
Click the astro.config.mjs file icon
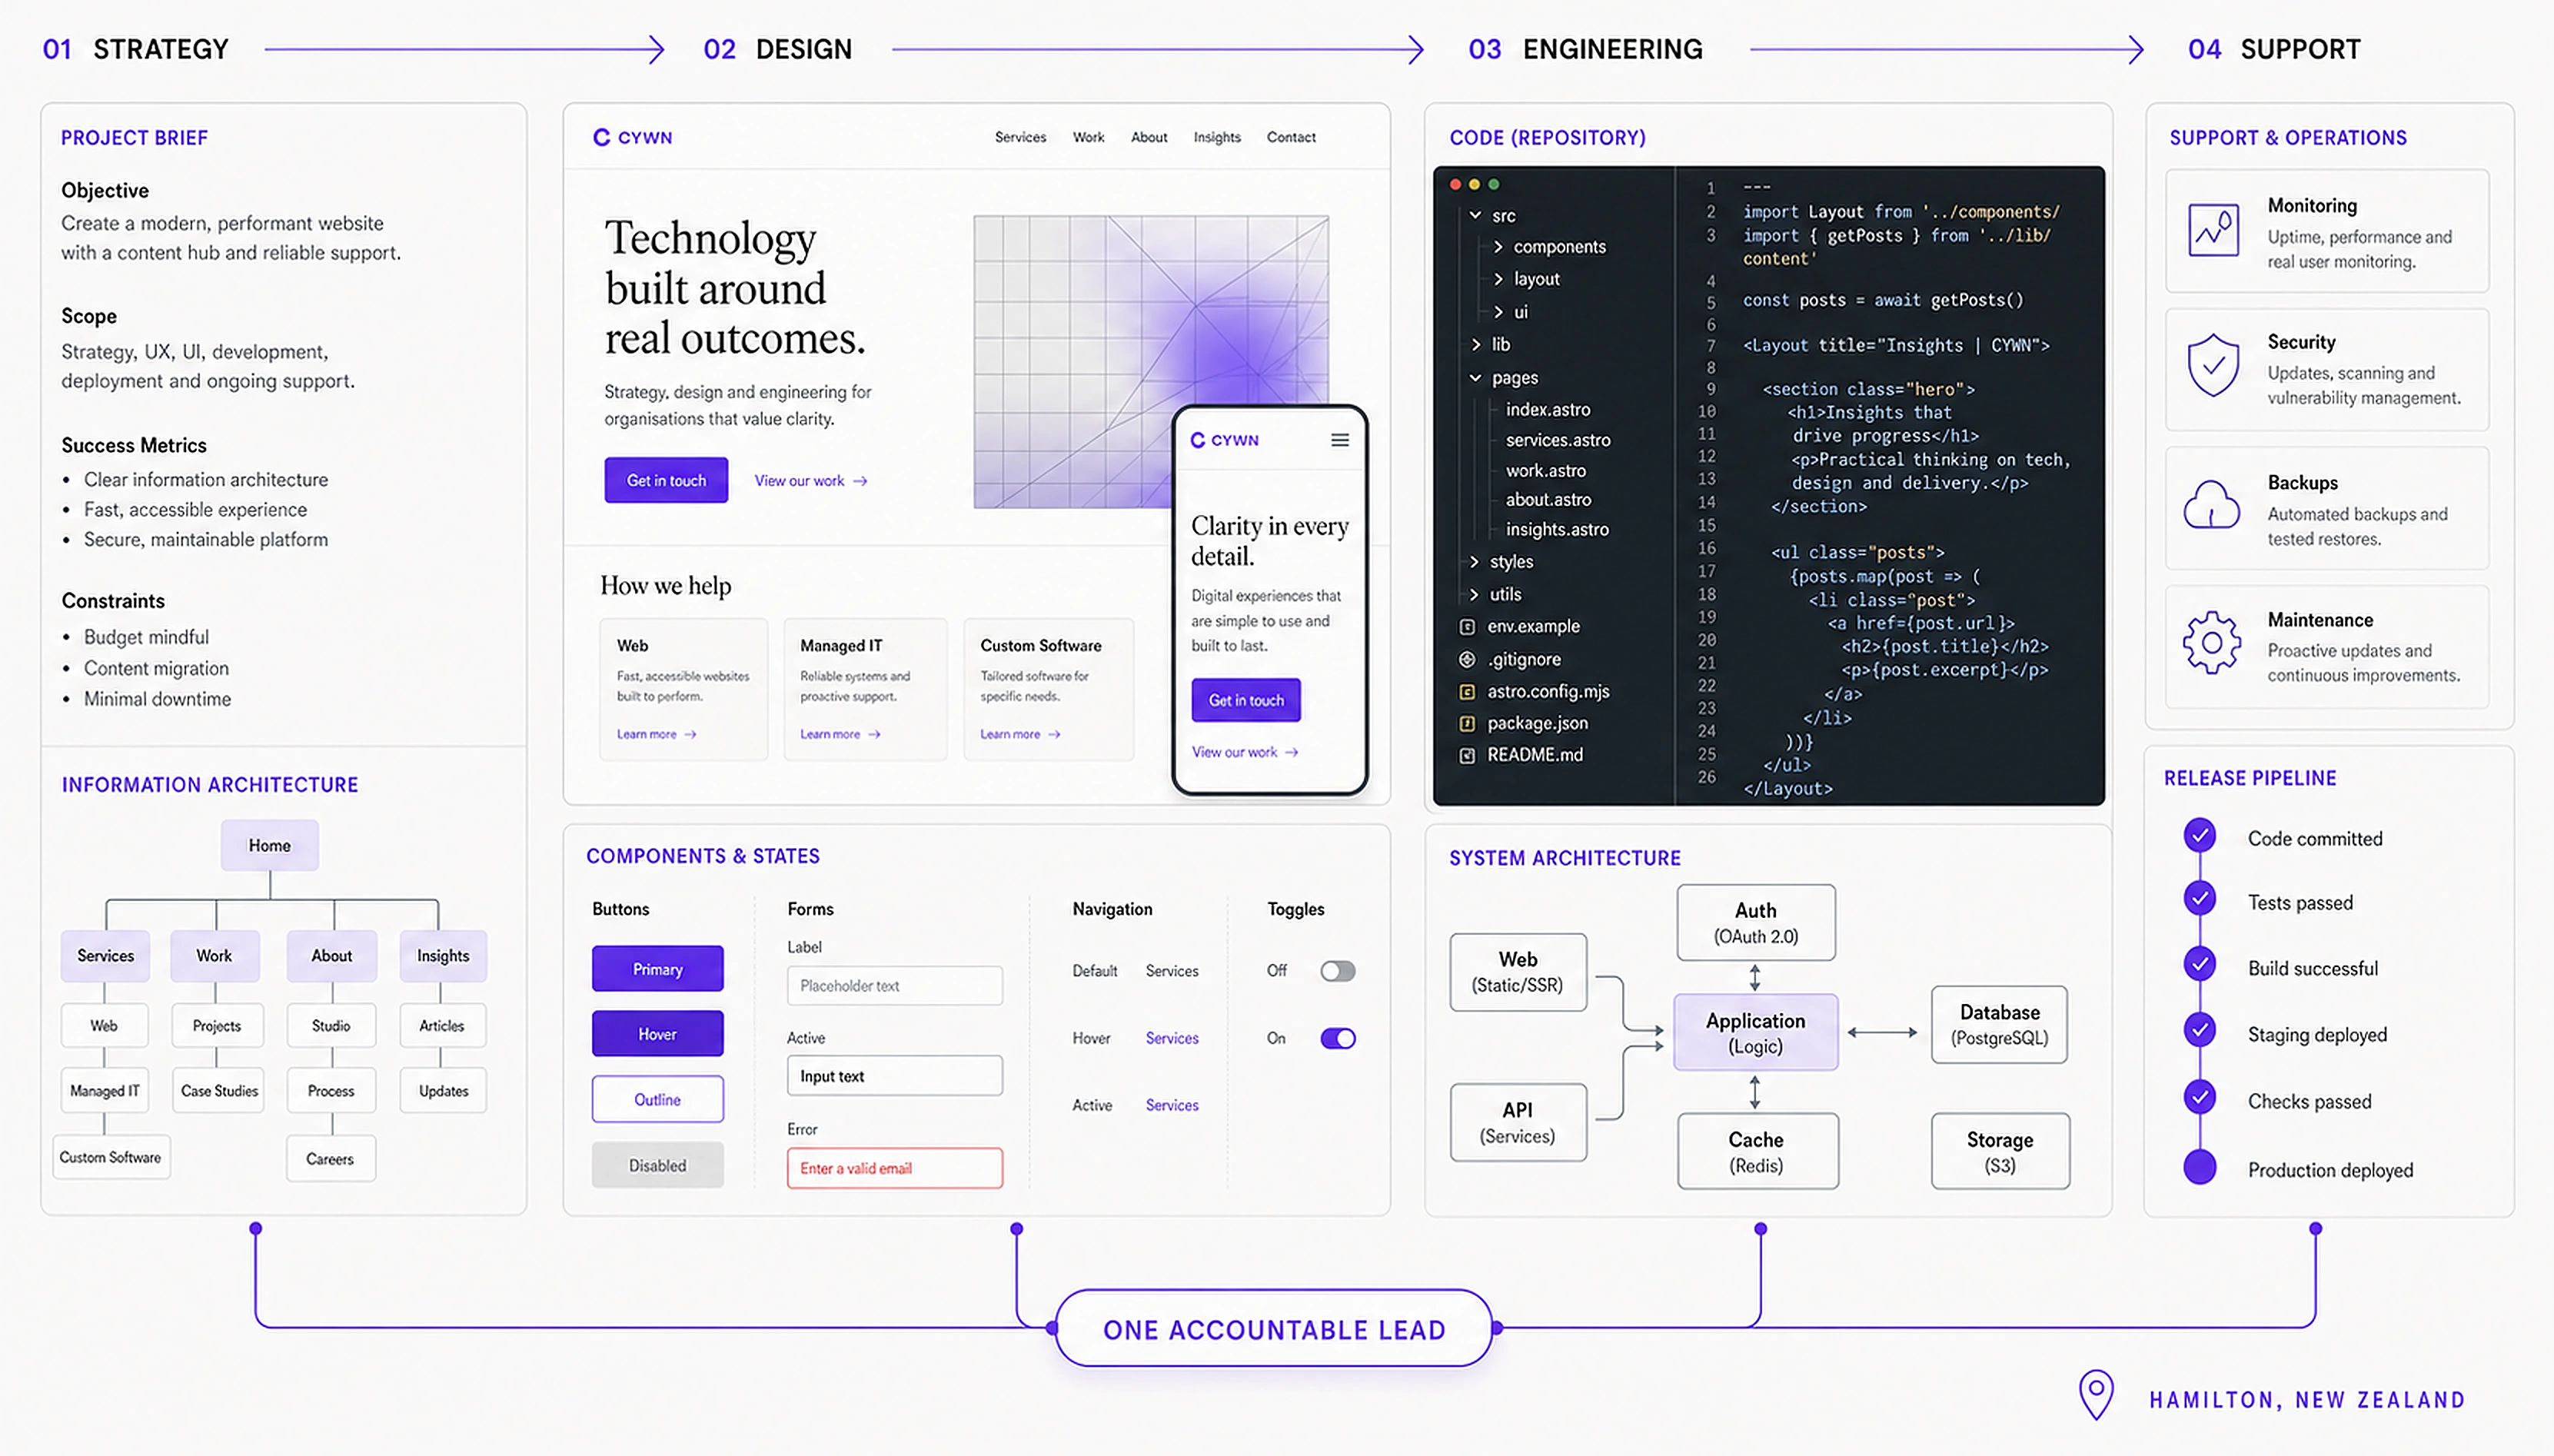click(1467, 692)
